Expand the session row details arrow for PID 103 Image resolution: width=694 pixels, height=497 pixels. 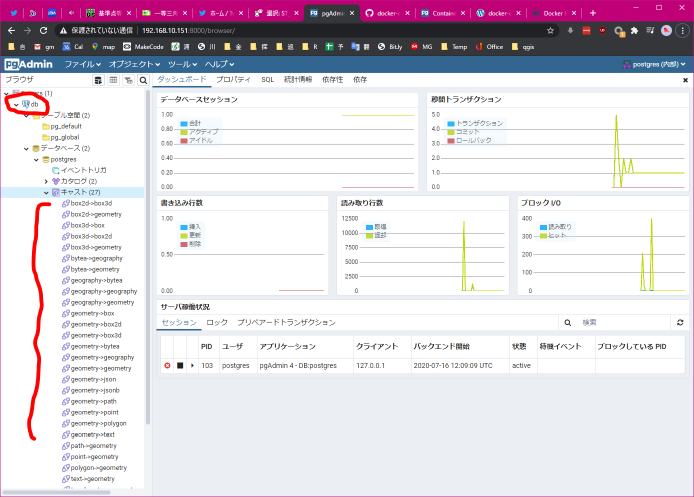coord(192,366)
